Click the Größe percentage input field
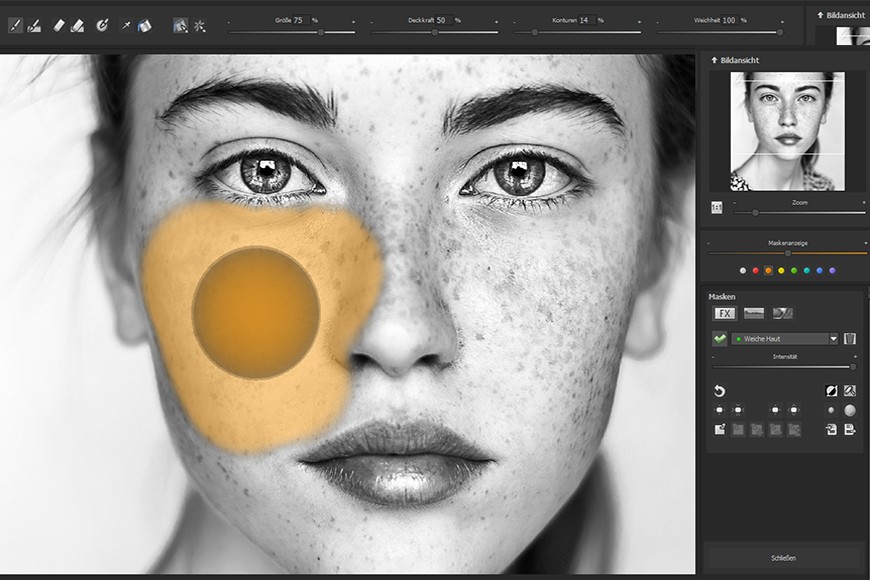The image size is (870, 580). click(x=301, y=20)
